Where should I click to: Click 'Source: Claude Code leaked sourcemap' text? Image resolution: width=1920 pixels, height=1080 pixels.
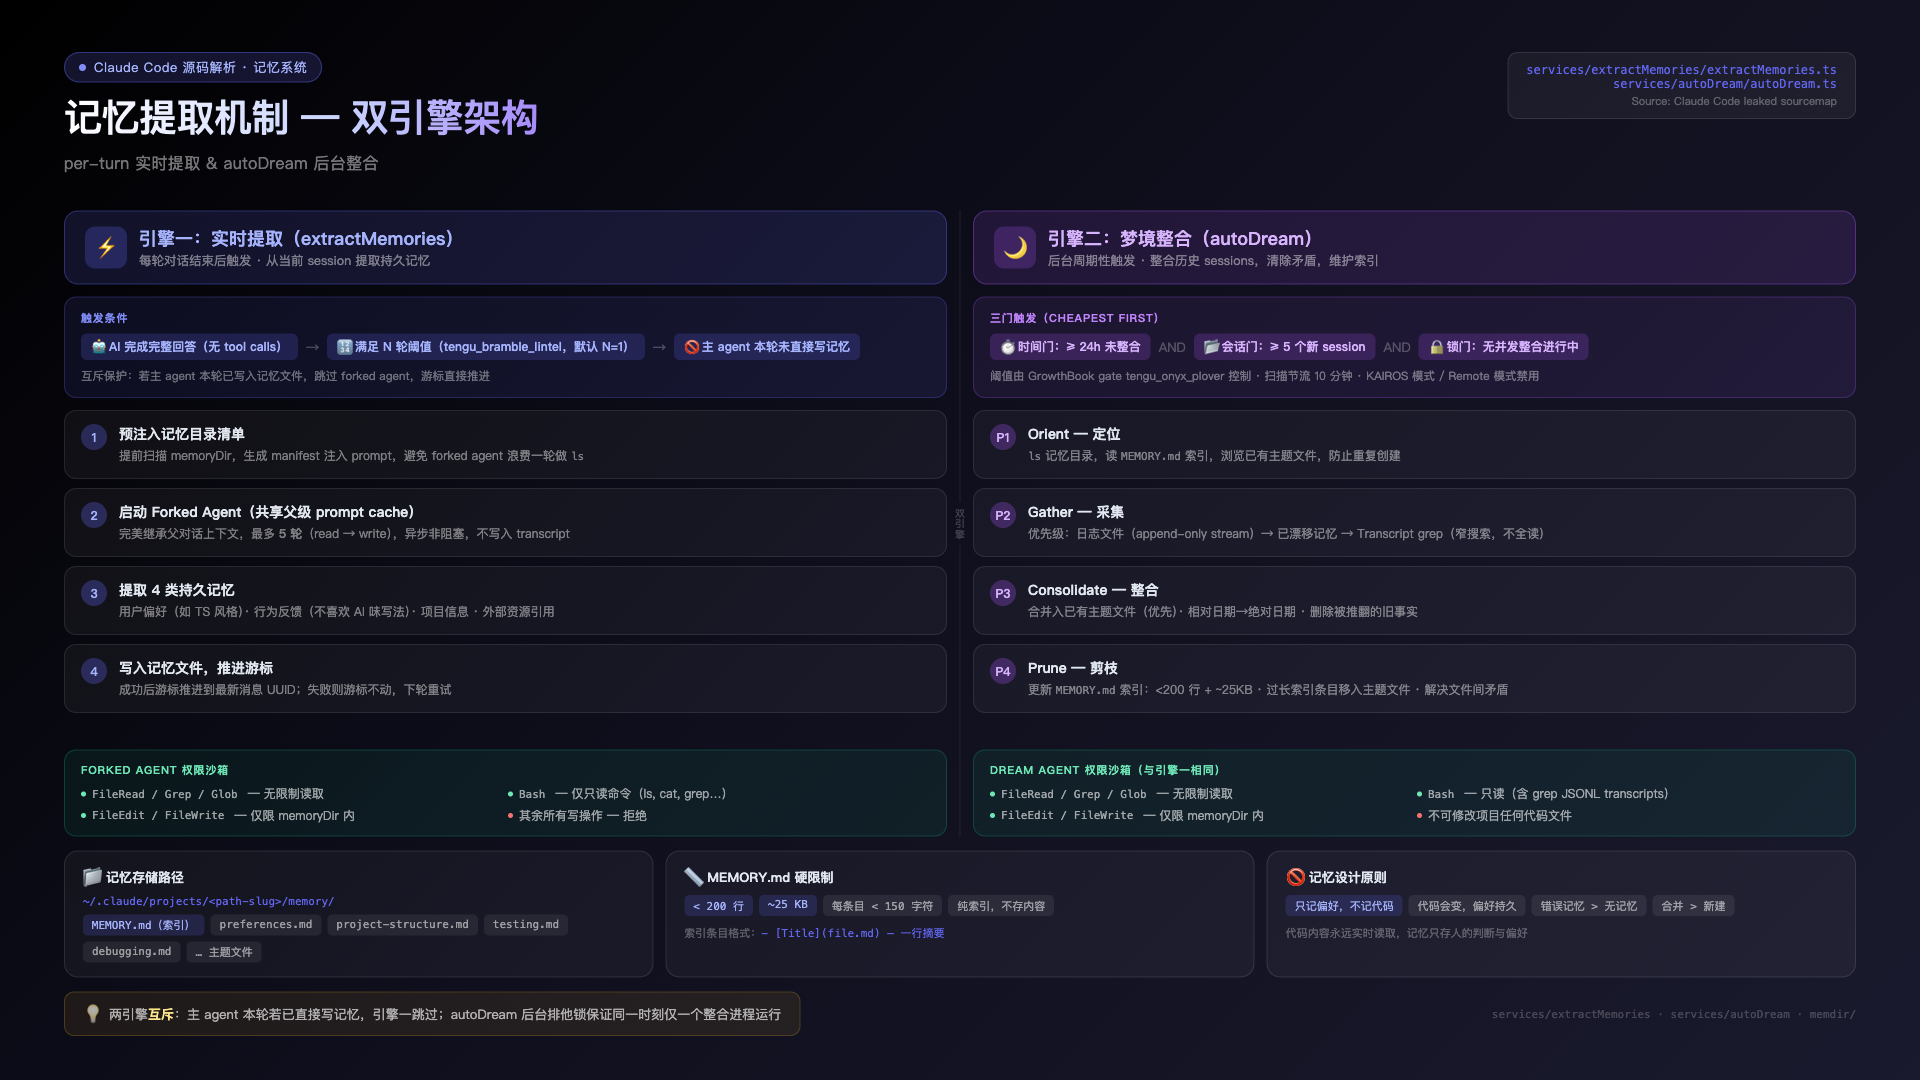click(1733, 101)
